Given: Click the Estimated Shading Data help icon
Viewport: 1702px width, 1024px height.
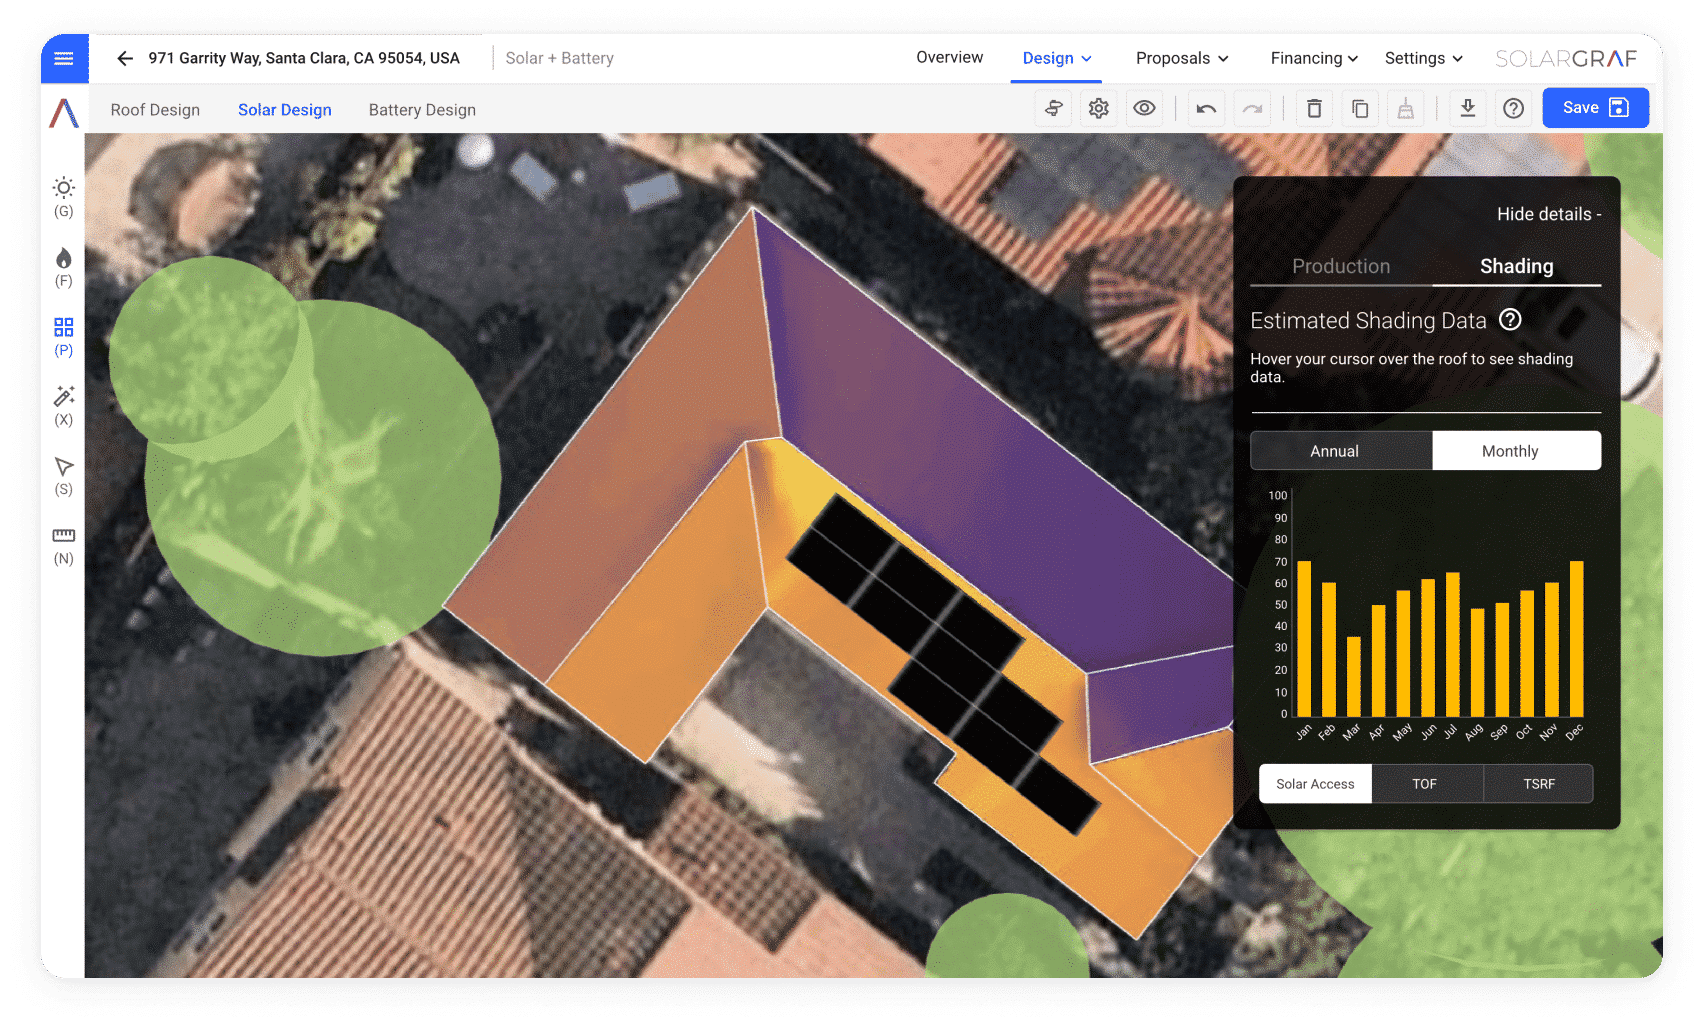Looking at the screenshot, I should click(x=1511, y=319).
